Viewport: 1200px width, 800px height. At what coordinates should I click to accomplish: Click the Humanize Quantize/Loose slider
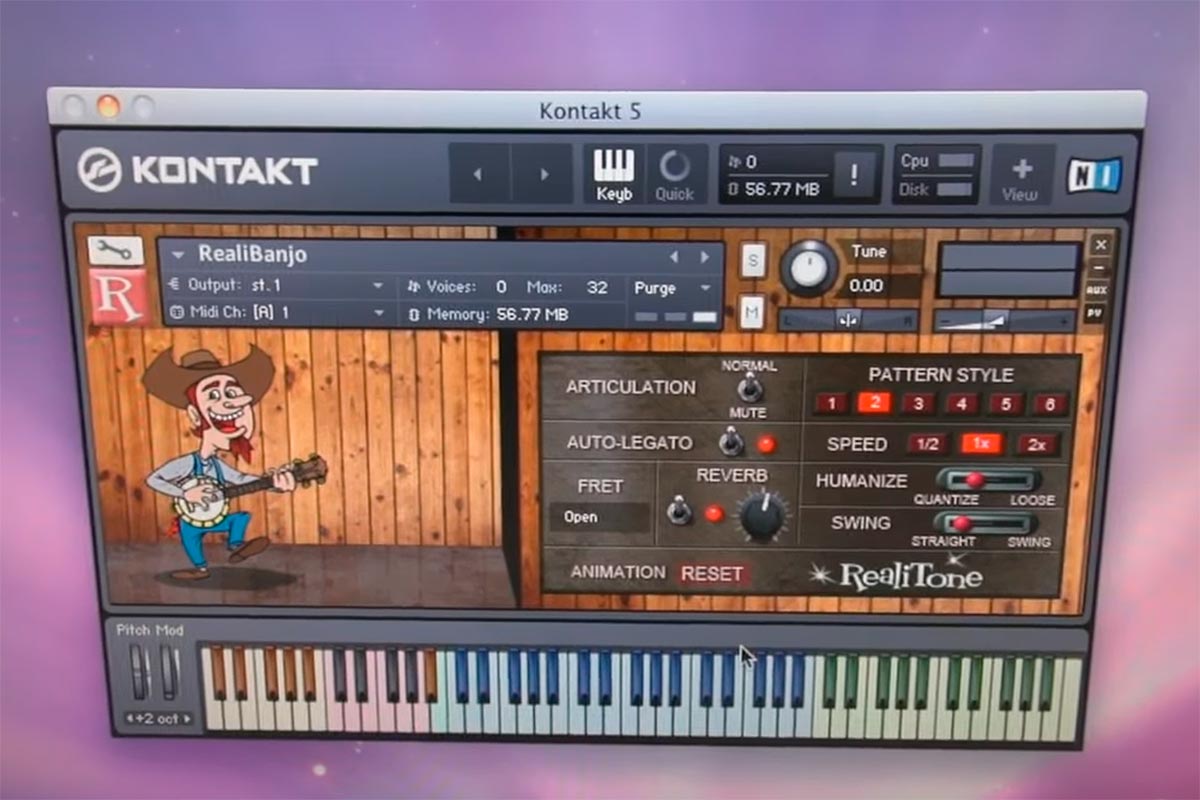[x=988, y=480]
